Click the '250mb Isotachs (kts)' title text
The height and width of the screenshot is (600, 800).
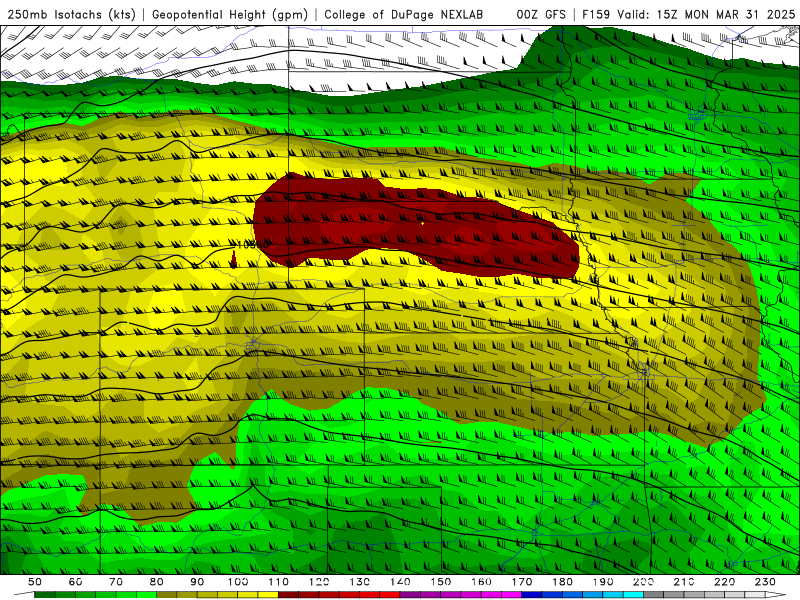point(71,15)
